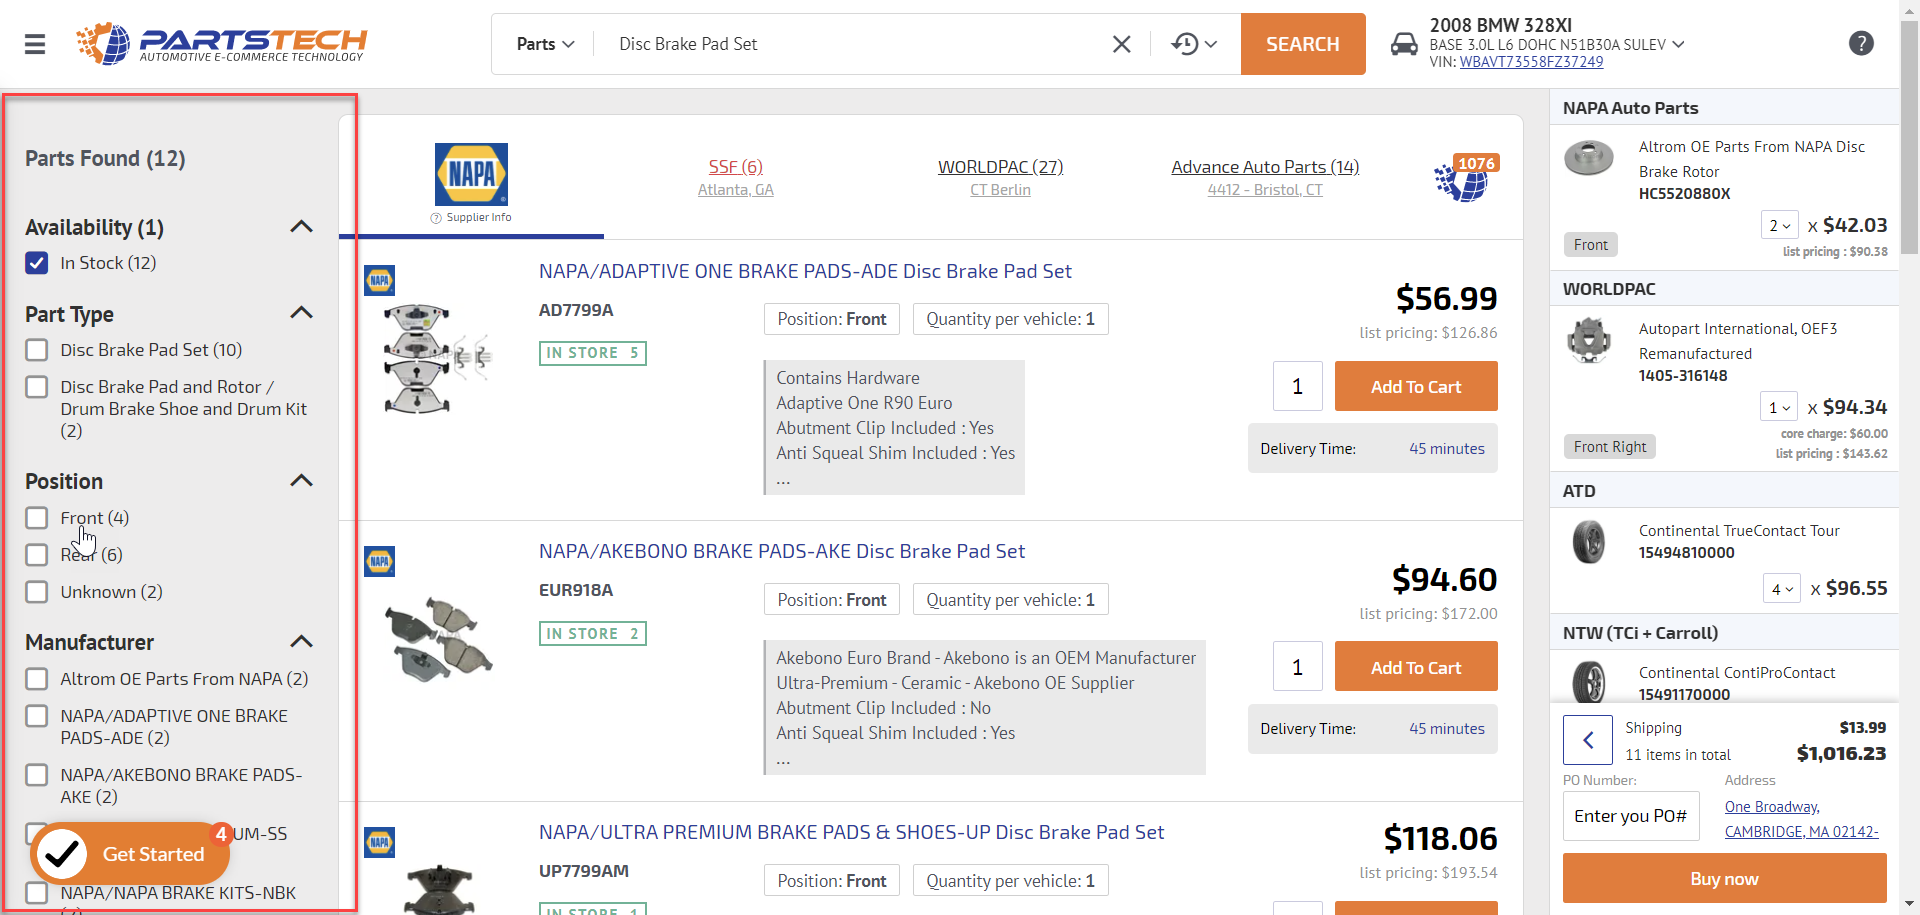Collapse the Availability filter section
The height and width of the screenshot is (915, 1920).
301,227
